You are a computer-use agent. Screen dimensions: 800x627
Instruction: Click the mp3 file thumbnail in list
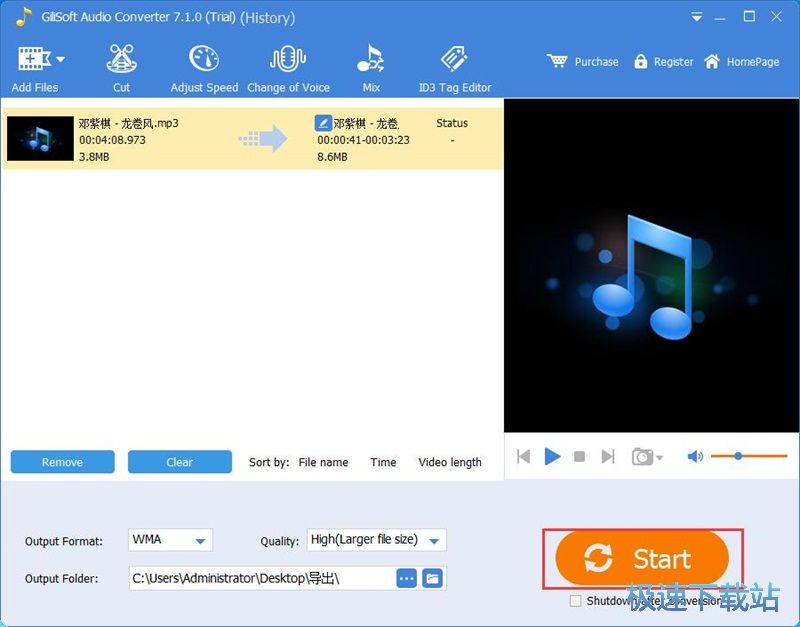[40, 138]
